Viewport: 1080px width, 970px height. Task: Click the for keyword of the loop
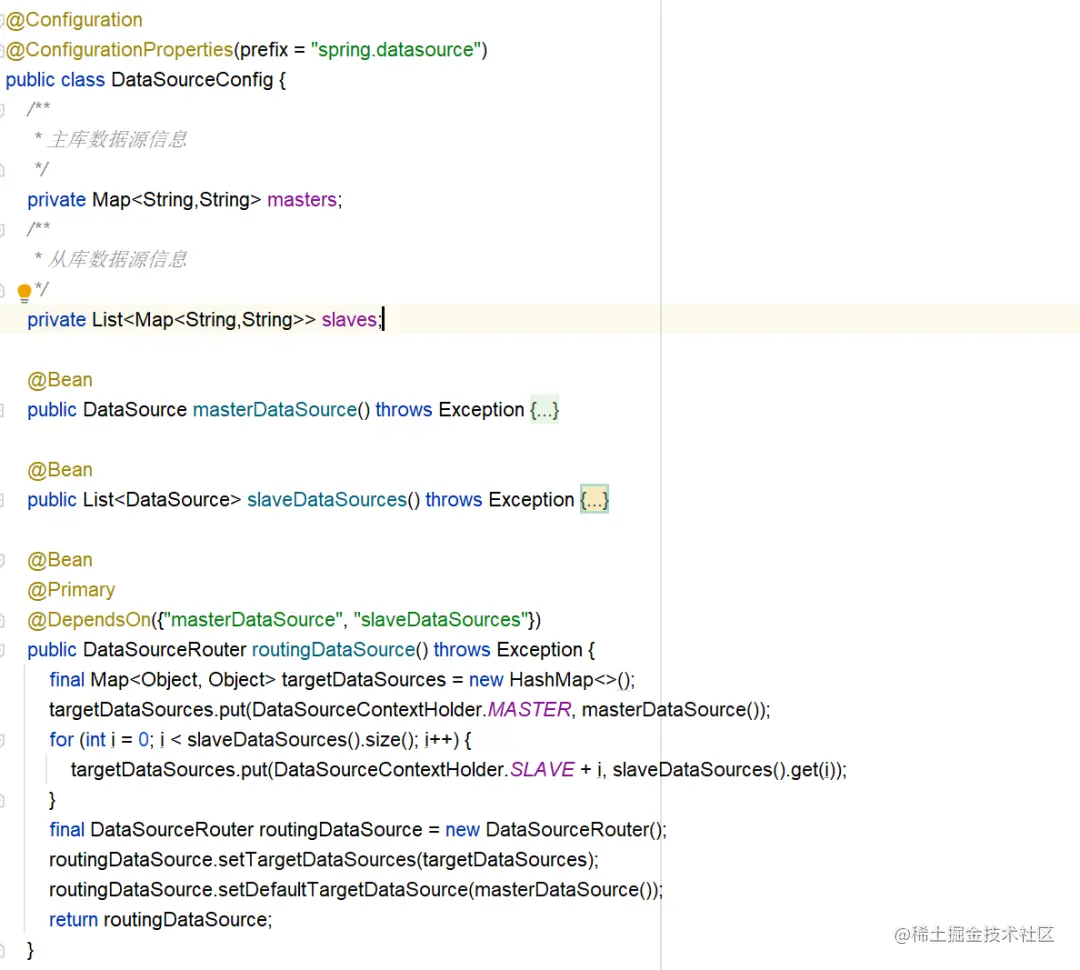61,740
